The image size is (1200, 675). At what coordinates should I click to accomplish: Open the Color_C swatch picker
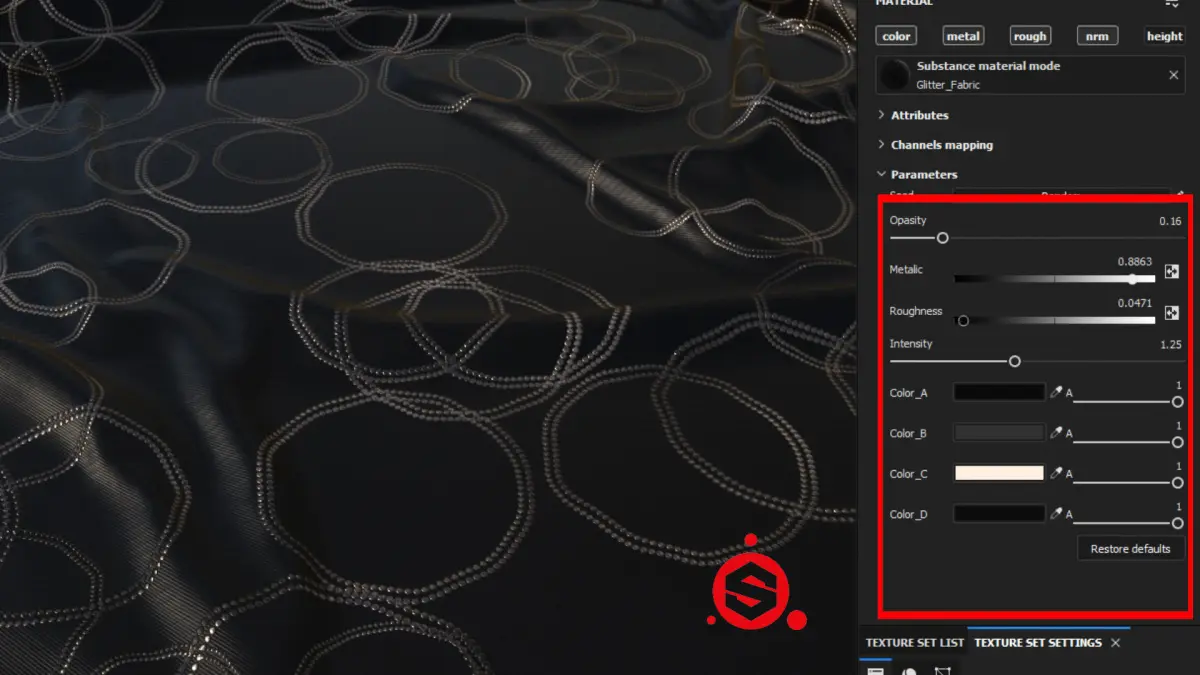click(x=999, y=473)
